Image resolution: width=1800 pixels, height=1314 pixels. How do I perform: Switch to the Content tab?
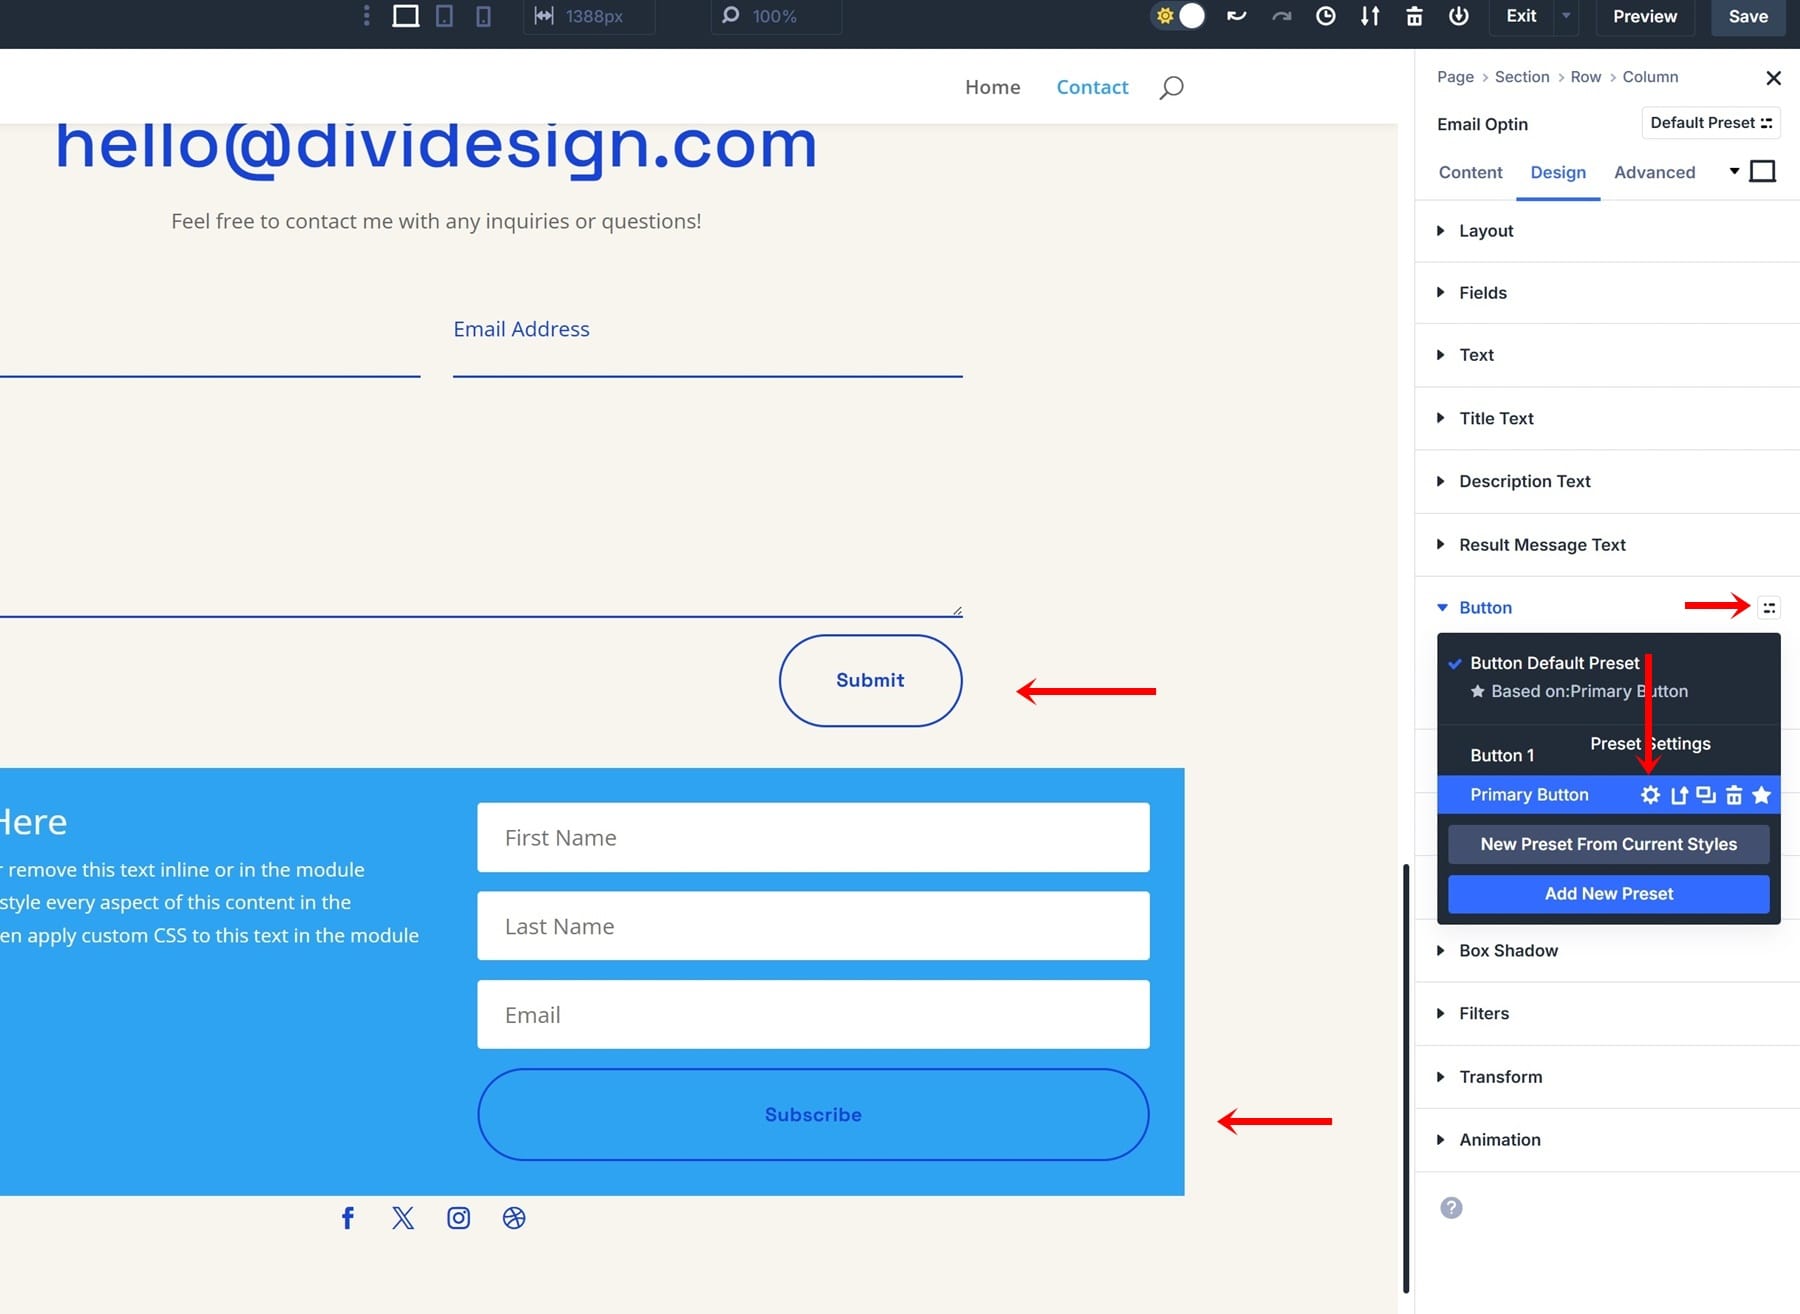1470,172
